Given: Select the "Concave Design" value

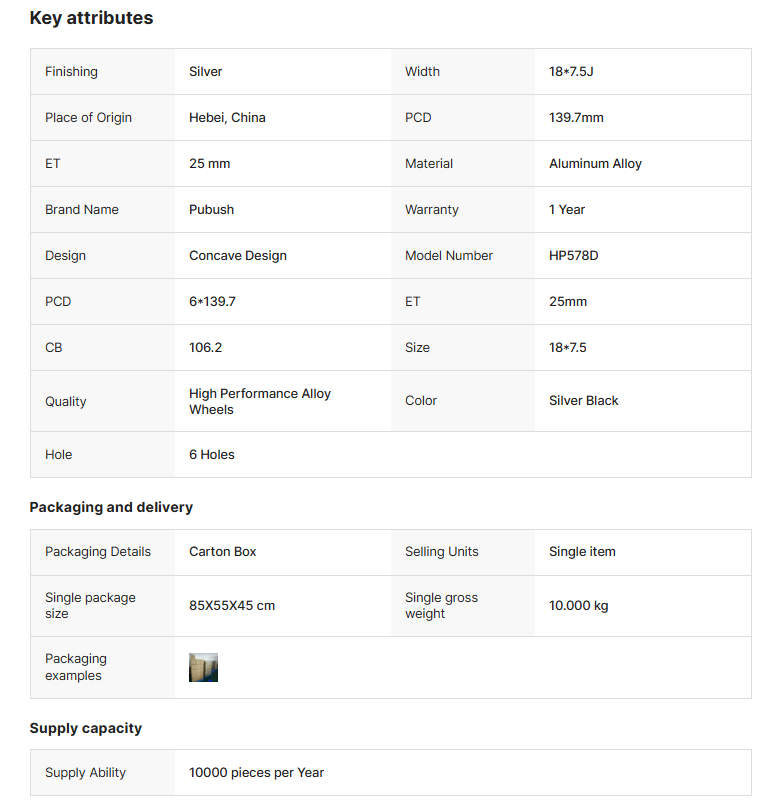Looking at the screenshot, I should tap(238, 256).
